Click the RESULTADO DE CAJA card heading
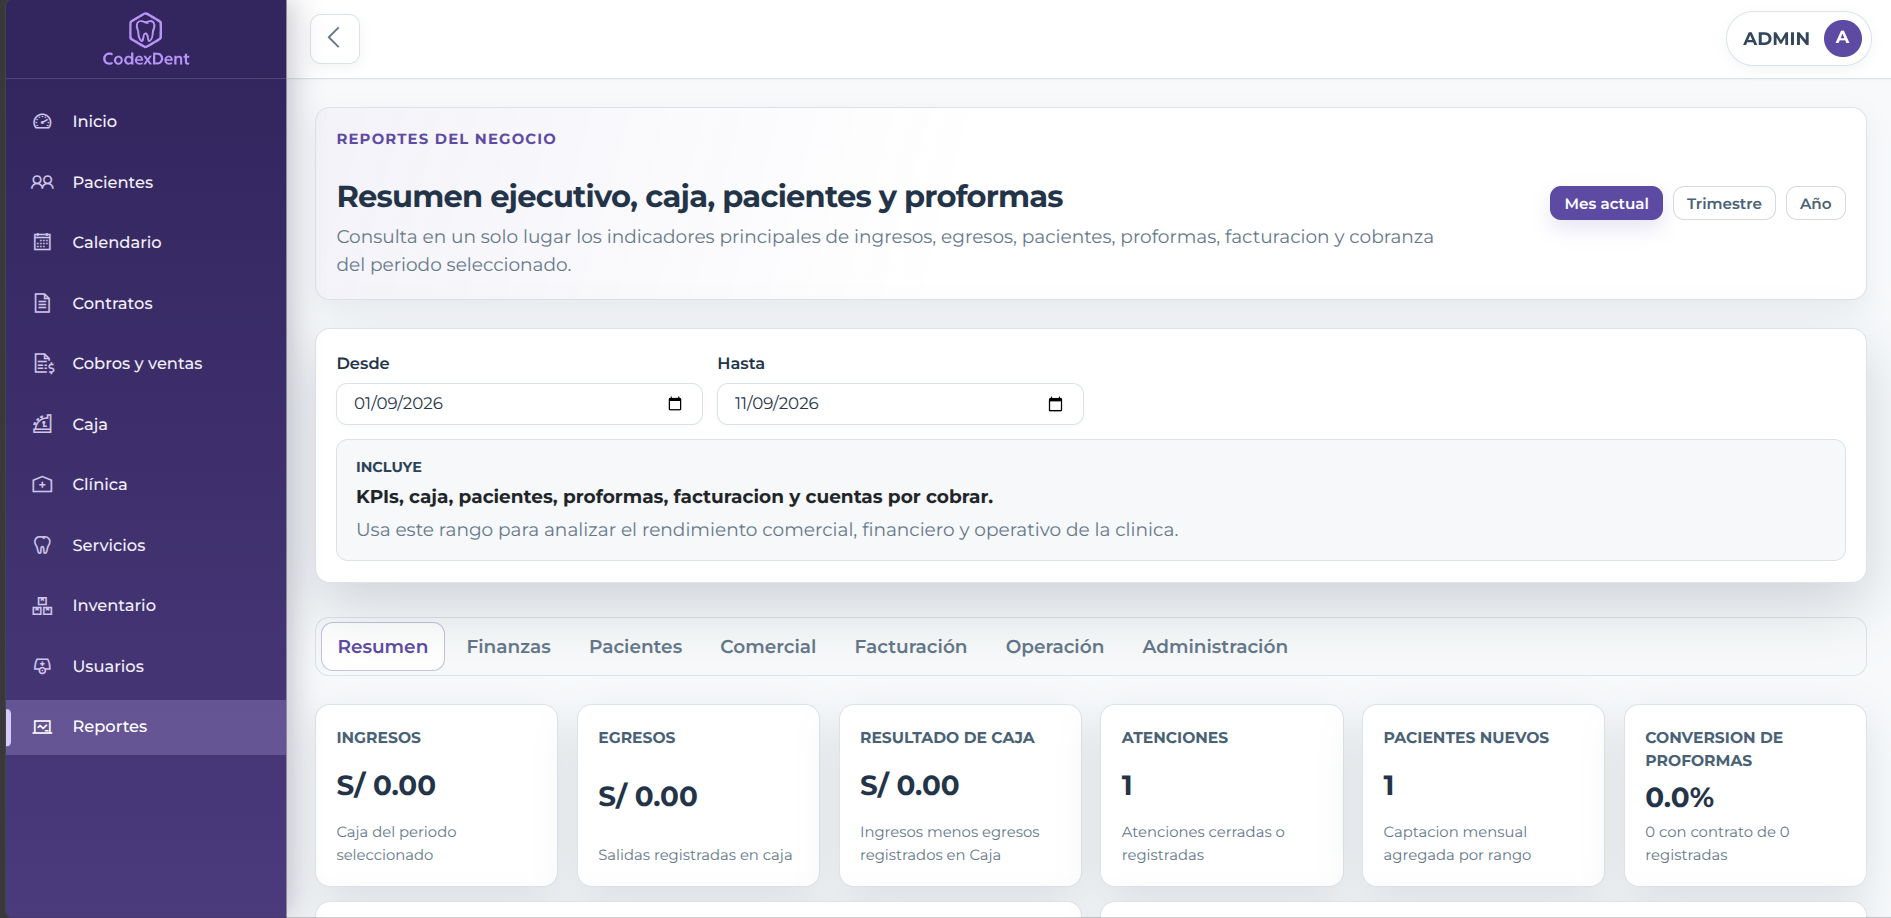1891x918 pixels. pyautogui.click(x=947, y=737)
